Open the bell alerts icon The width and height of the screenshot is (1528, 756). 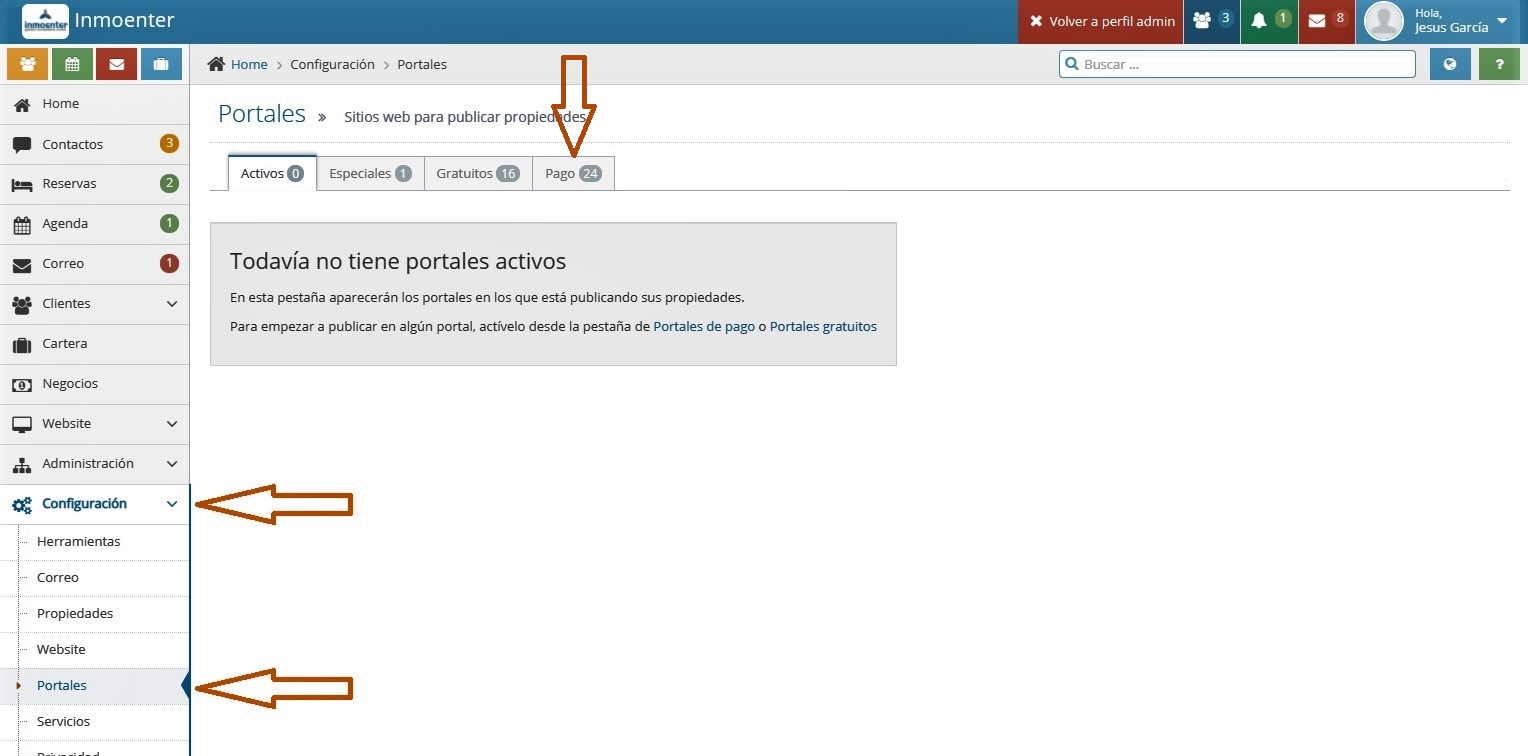1269,21
